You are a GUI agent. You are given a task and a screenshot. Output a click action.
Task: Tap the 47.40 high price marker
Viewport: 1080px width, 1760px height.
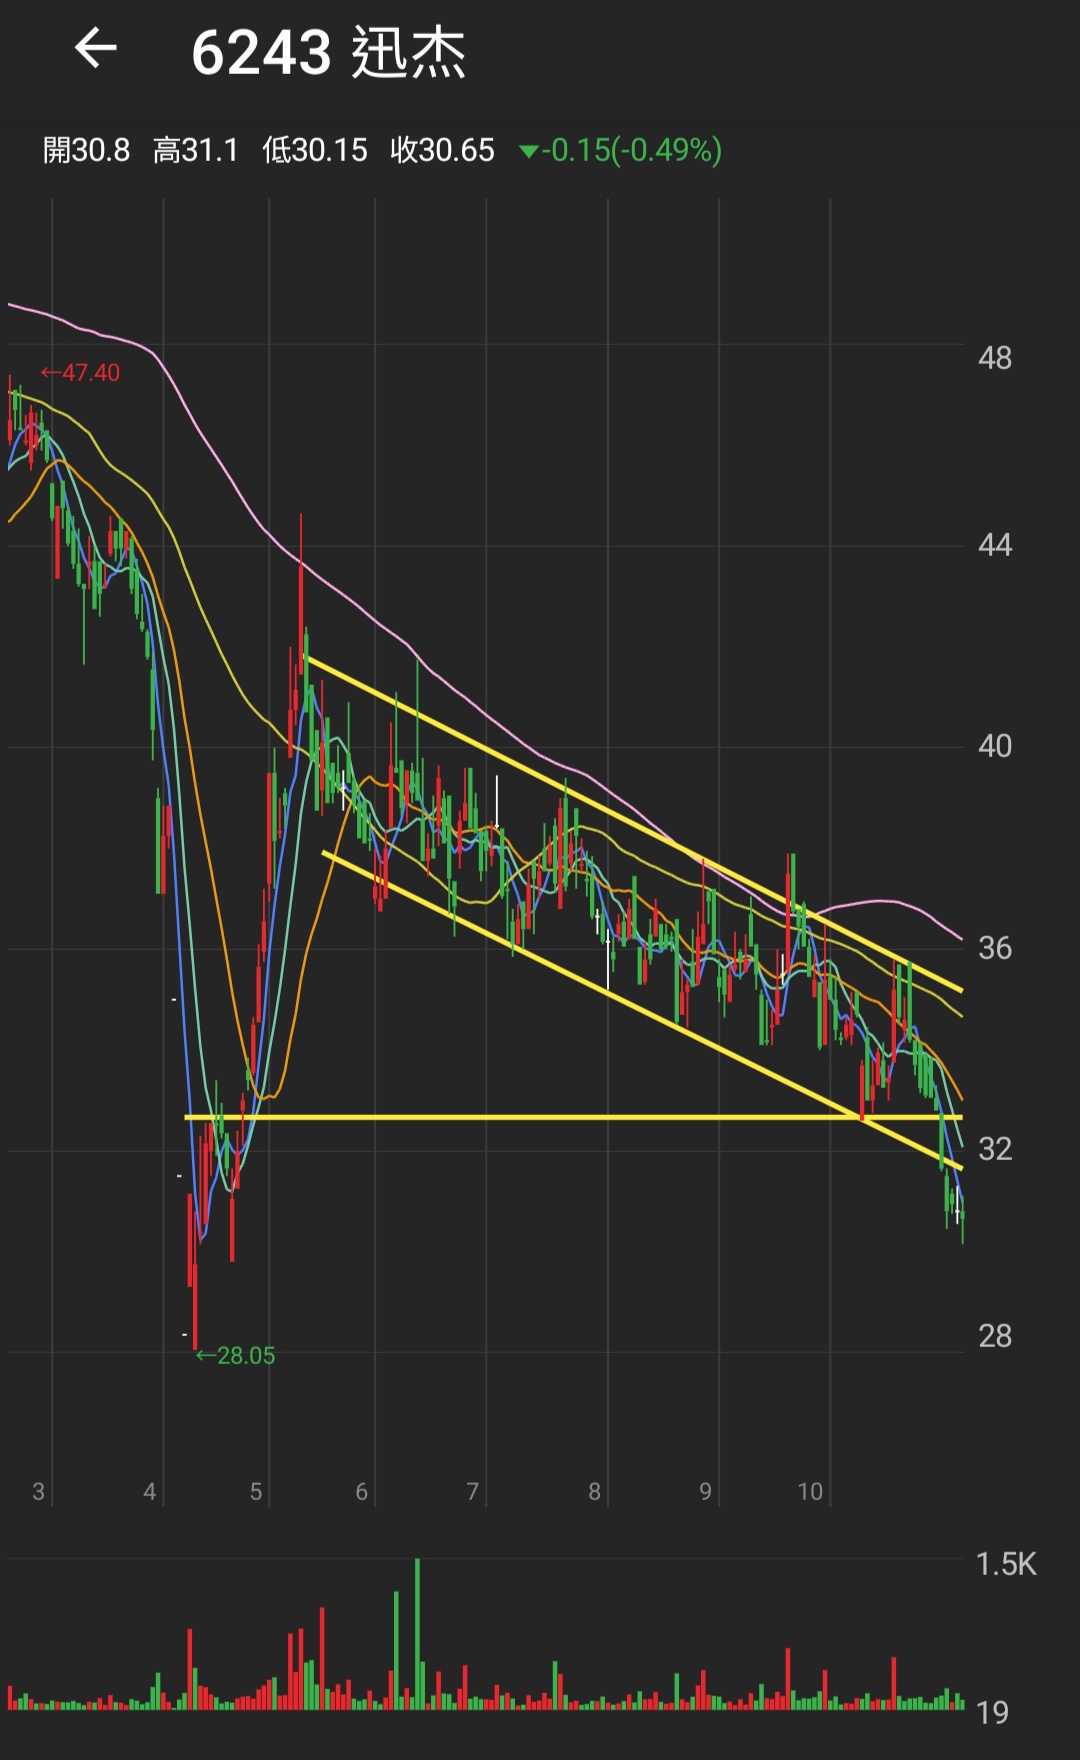(x=80, y=373)
